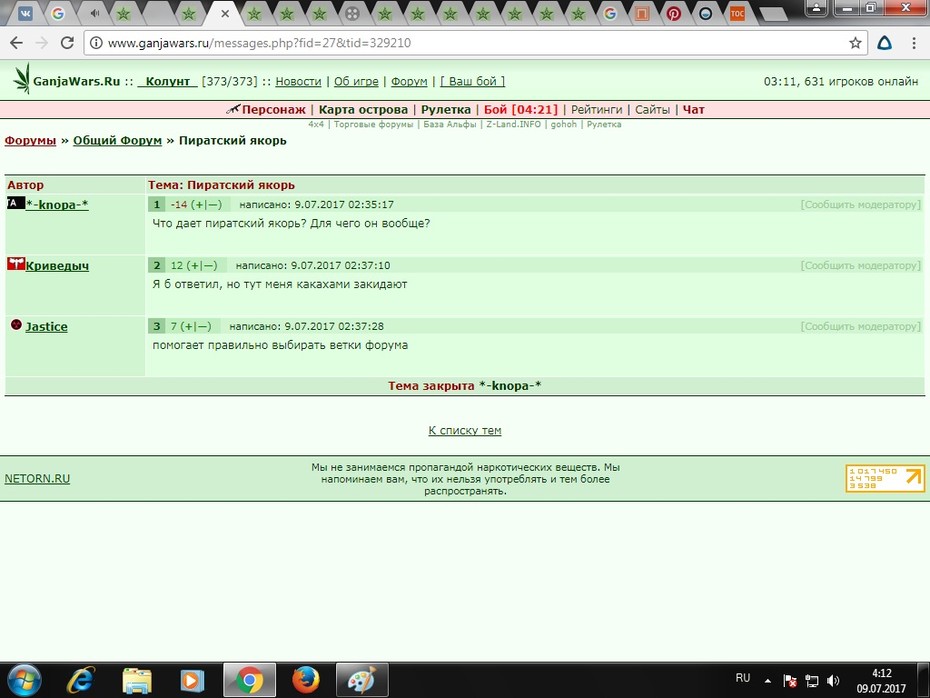Click the 4x4 sublink
This screenshot has height=698, width=930.
pyautogui.click(x=316, y=124)
